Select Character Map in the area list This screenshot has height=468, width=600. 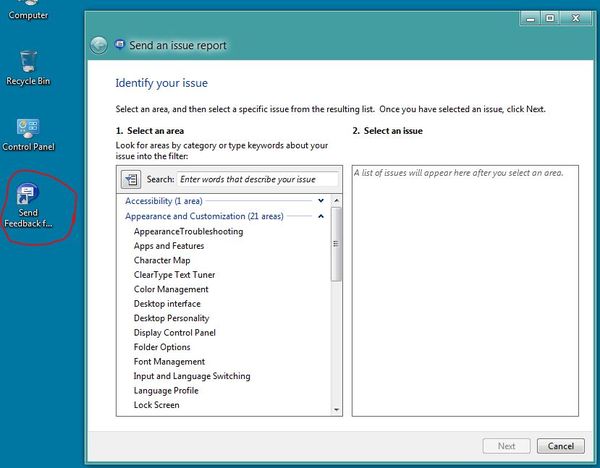click(161, 260)
